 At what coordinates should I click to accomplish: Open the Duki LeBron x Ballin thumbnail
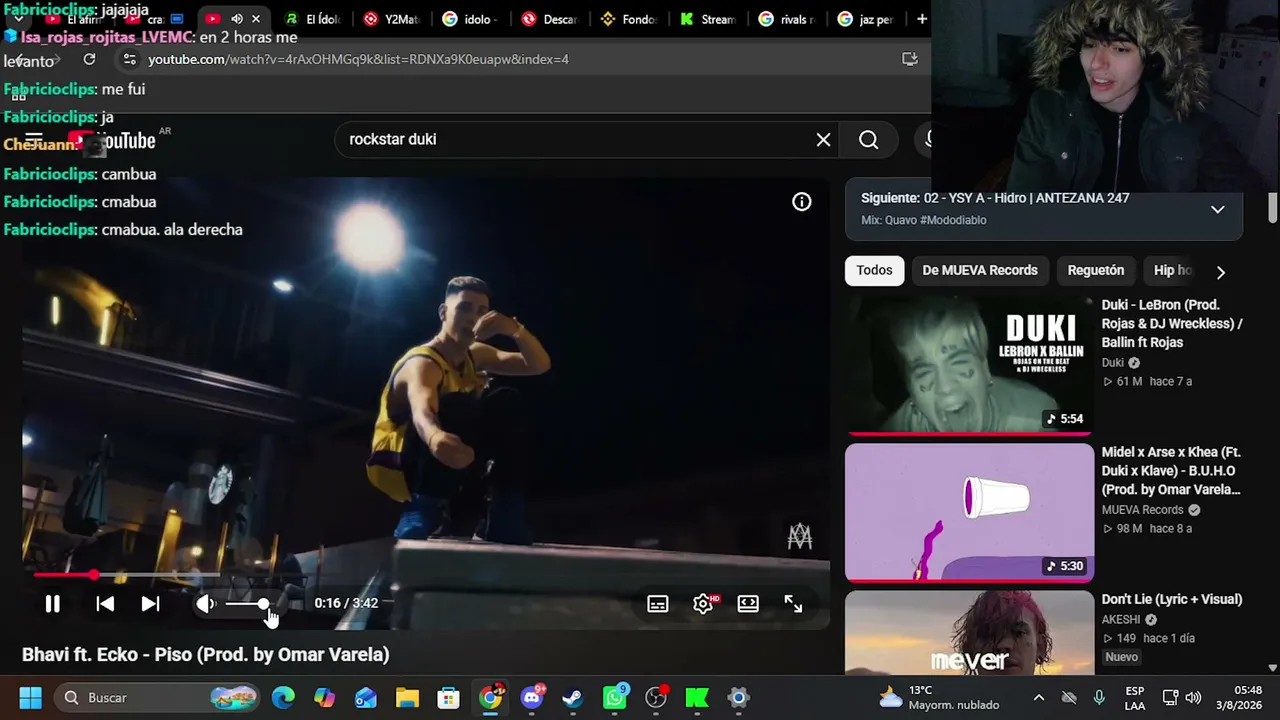click(x=969, y=365)
